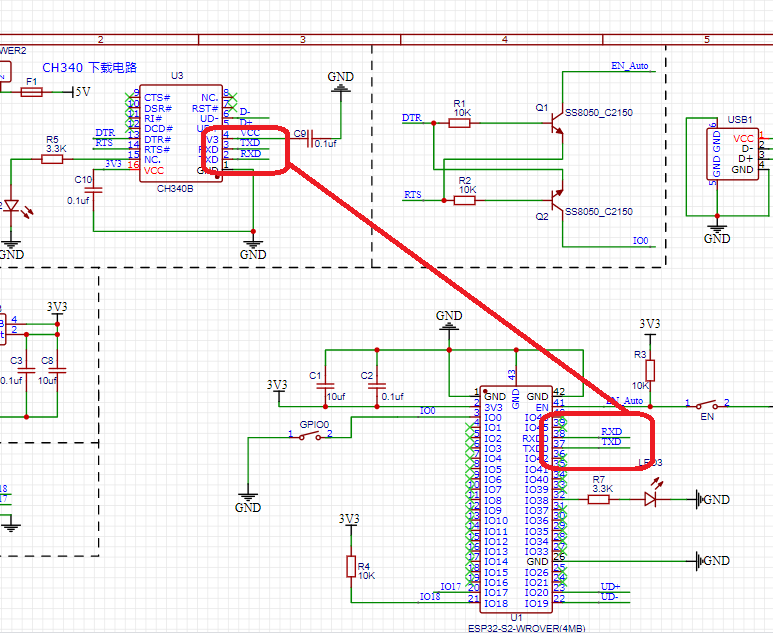Select the Q1 SS8050 transistor symbol
This screenshot has height=640, width=773.
[555, 119]
